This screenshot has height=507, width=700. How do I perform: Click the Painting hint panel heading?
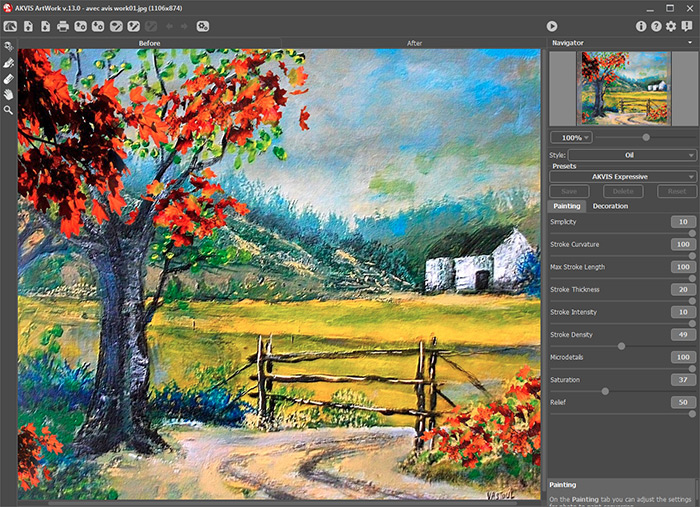[x=562, y=485]
